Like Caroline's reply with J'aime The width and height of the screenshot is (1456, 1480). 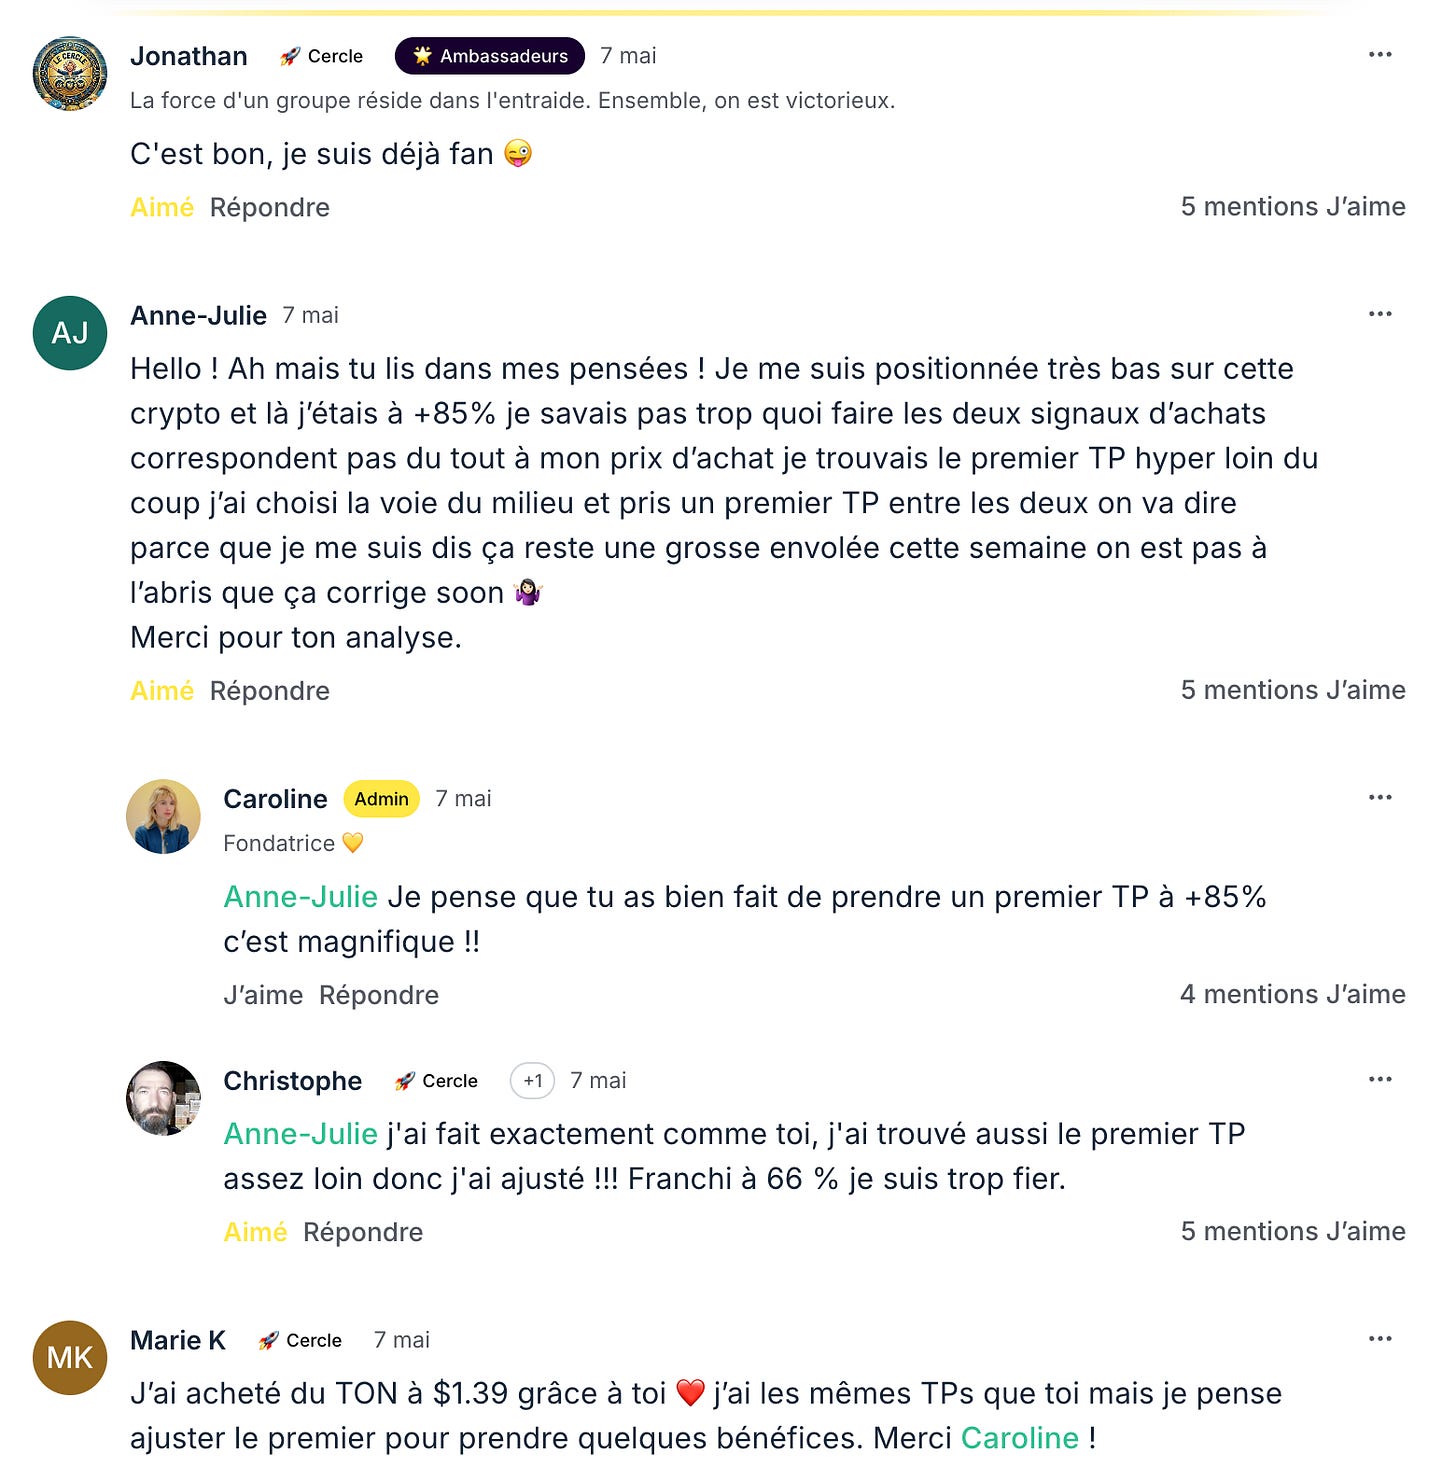[x=263, y=995]
